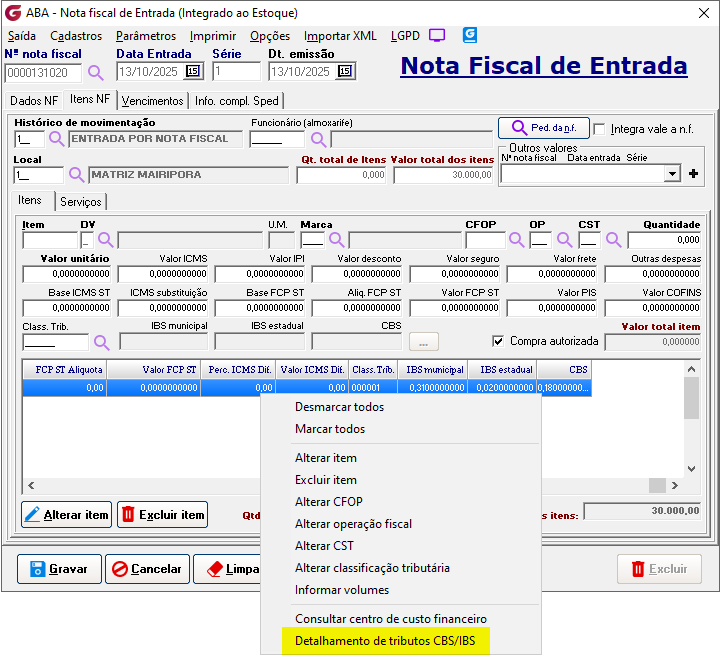Choose Alterar operação fiscal
Image resolution: width=722 pixels, height=660 pixels.
(x=353, y=524)
